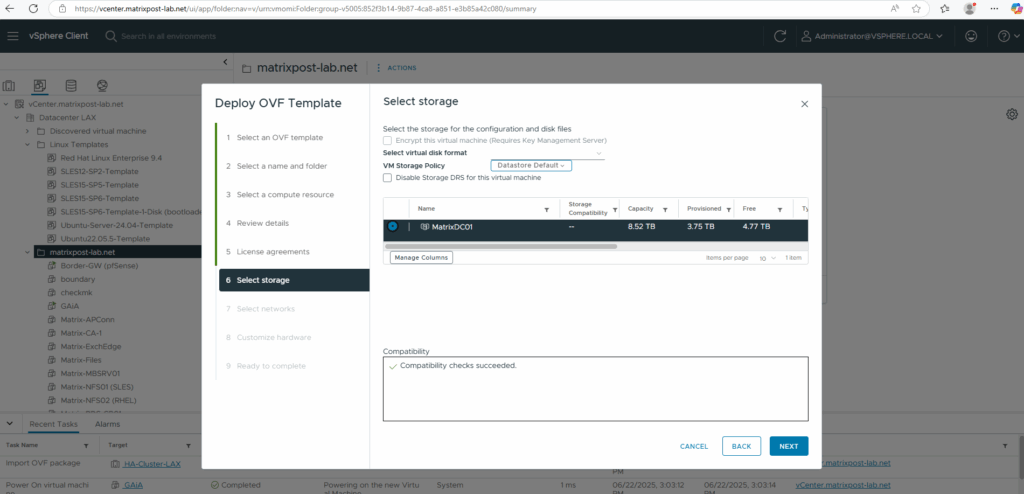This screenshot has height=494, width=1024.
Task: Open the HA-Cluster-LAX target link
Action: click(152, 463)
